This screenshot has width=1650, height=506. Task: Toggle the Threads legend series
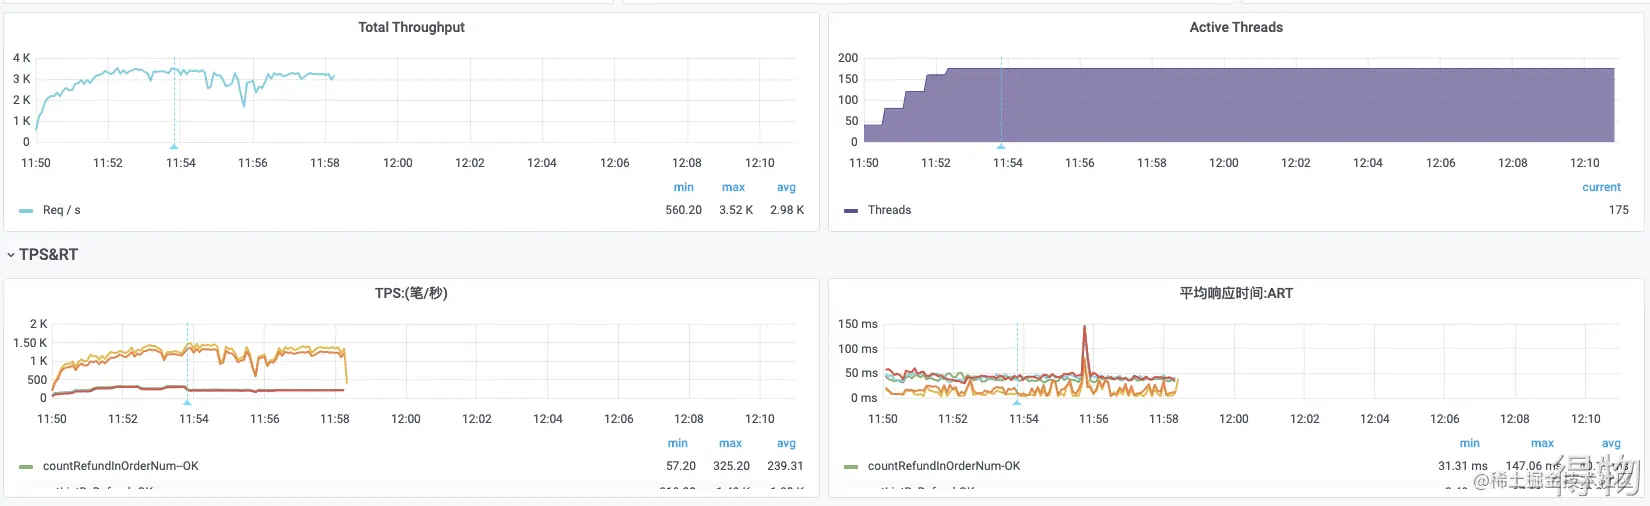[889, 210]
